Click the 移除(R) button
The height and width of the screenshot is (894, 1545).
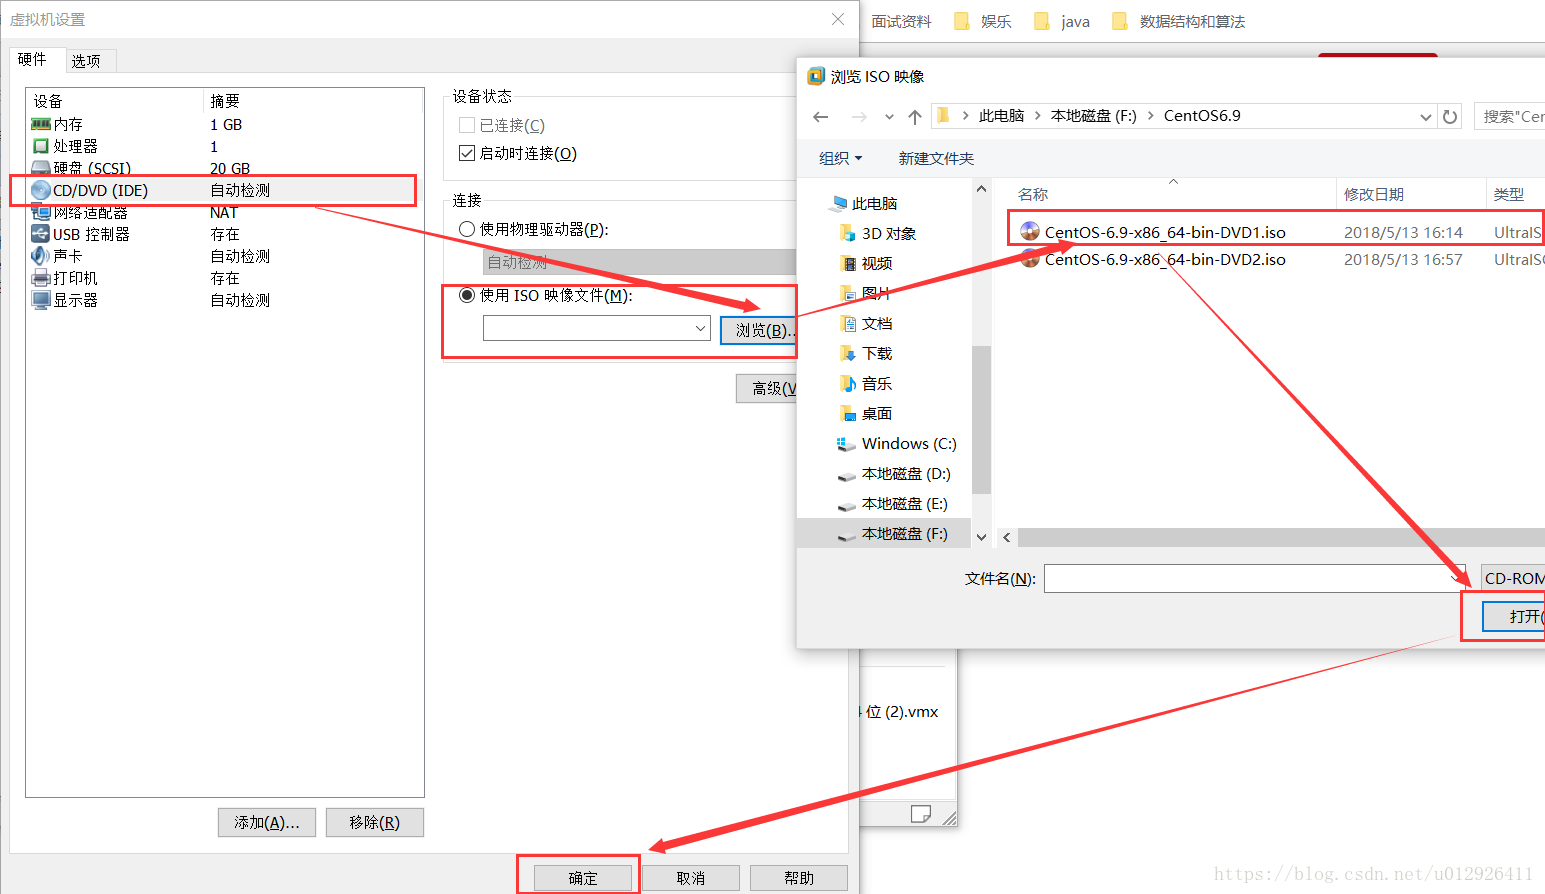tap(375, 822)
